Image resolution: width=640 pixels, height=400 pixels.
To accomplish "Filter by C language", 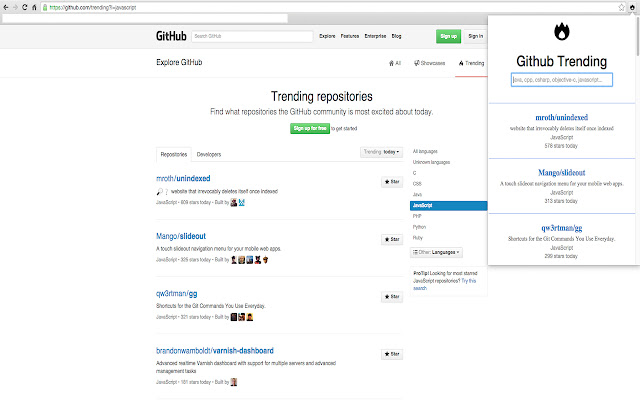I will [x=414, y=173].
